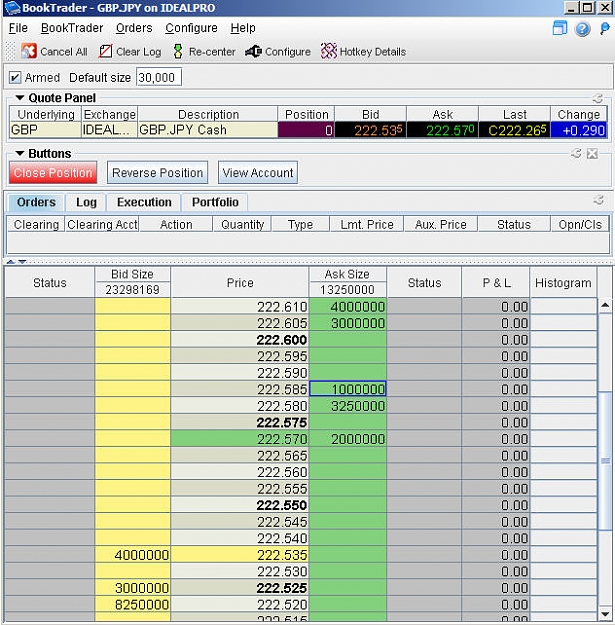Click the ladder scrollbar down arrow
615x625 pixels.
tap(605, 614)
